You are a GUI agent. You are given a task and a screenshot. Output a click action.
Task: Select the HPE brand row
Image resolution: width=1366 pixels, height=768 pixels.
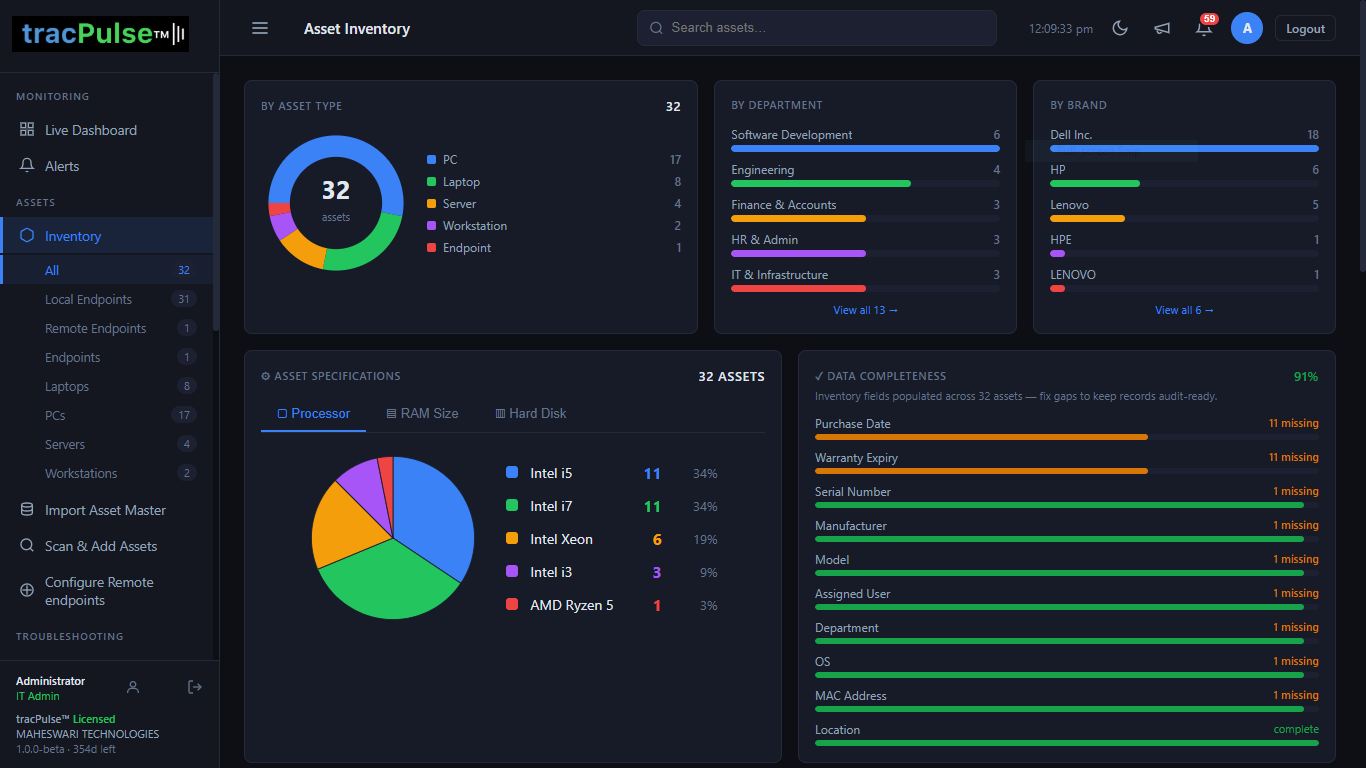pos(1184,244)
